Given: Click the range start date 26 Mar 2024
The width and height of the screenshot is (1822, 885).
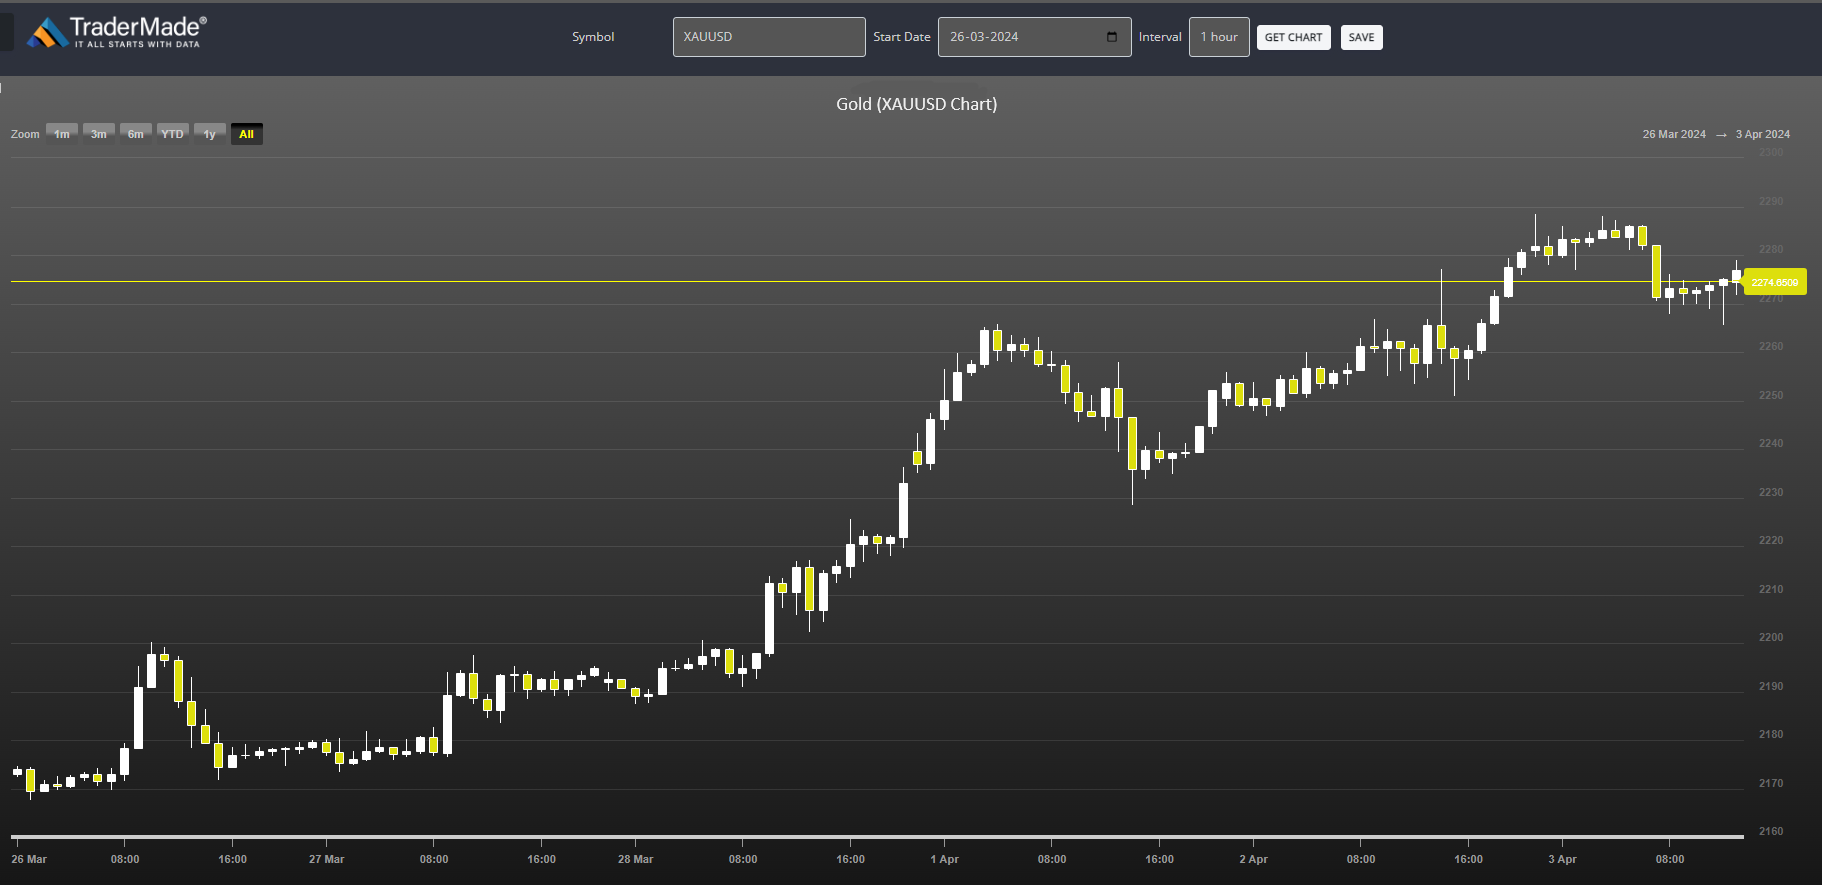Looking at the screenshot, I should coord(1674,134).
